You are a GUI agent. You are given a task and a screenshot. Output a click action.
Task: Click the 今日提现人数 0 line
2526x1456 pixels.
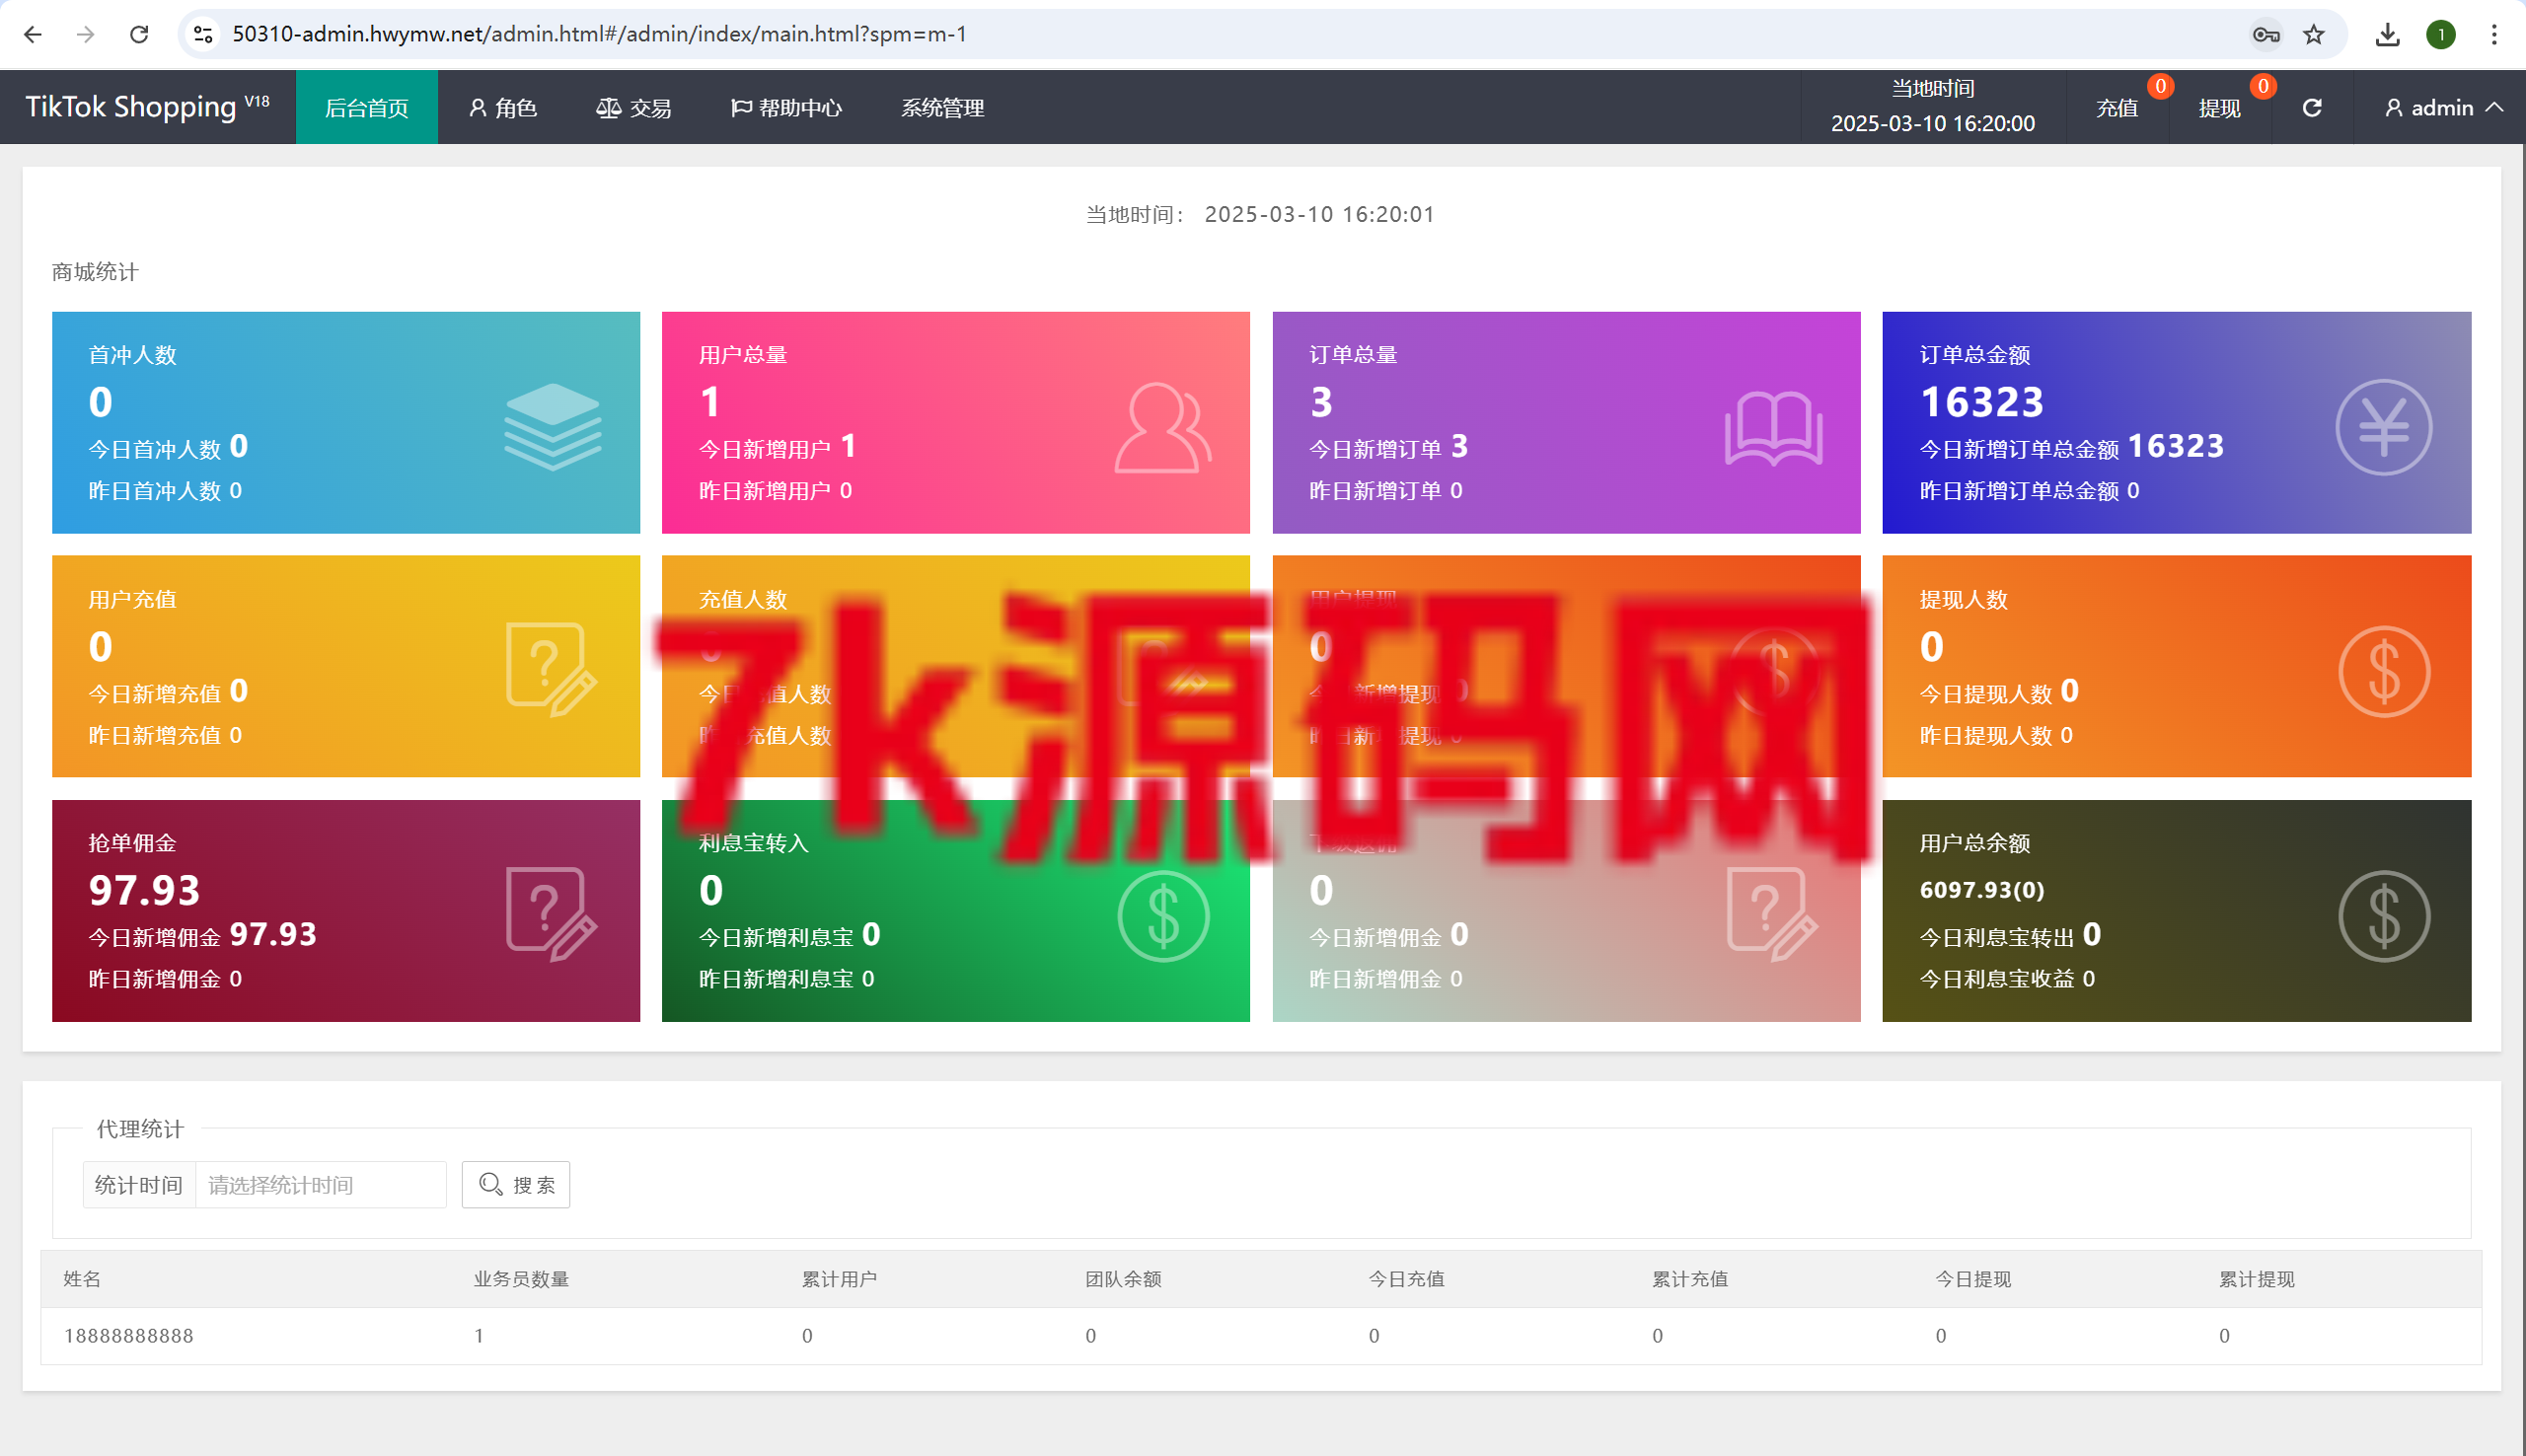1999,691
